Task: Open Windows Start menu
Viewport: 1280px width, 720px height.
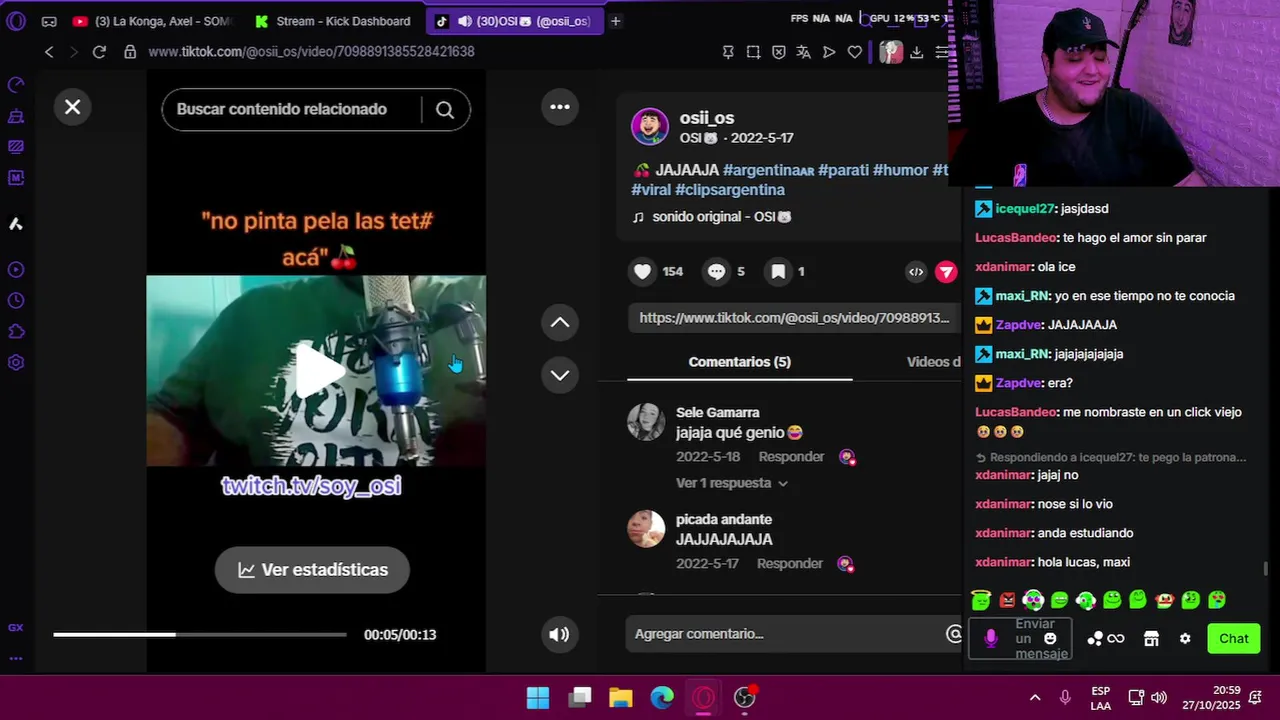Action: (x=538, y=698)
